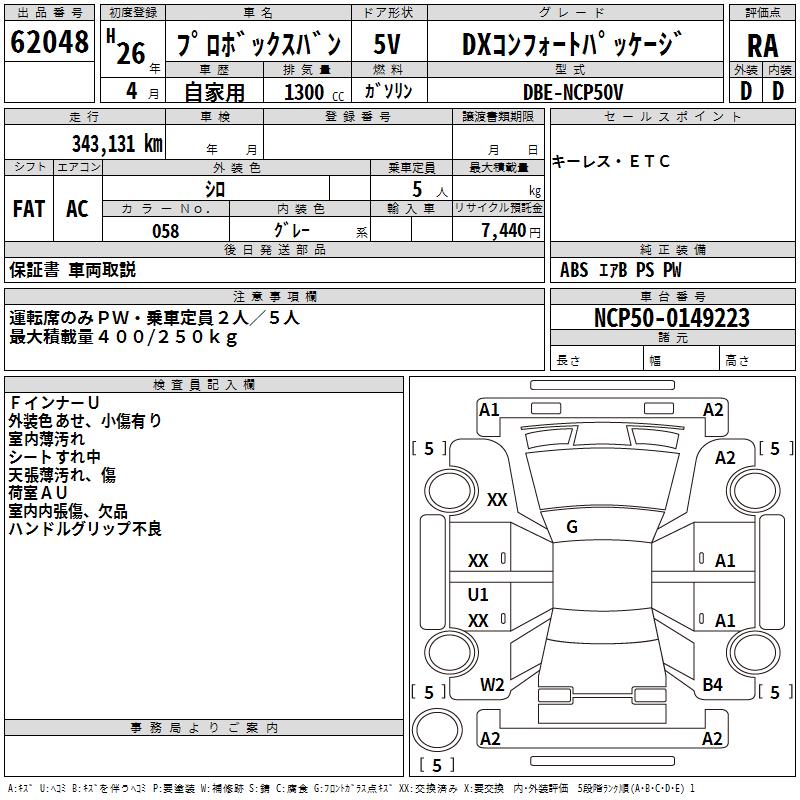800x800 pixels.
Task: Click the note 外装色あせ、小傷有り
Action: 85,420
